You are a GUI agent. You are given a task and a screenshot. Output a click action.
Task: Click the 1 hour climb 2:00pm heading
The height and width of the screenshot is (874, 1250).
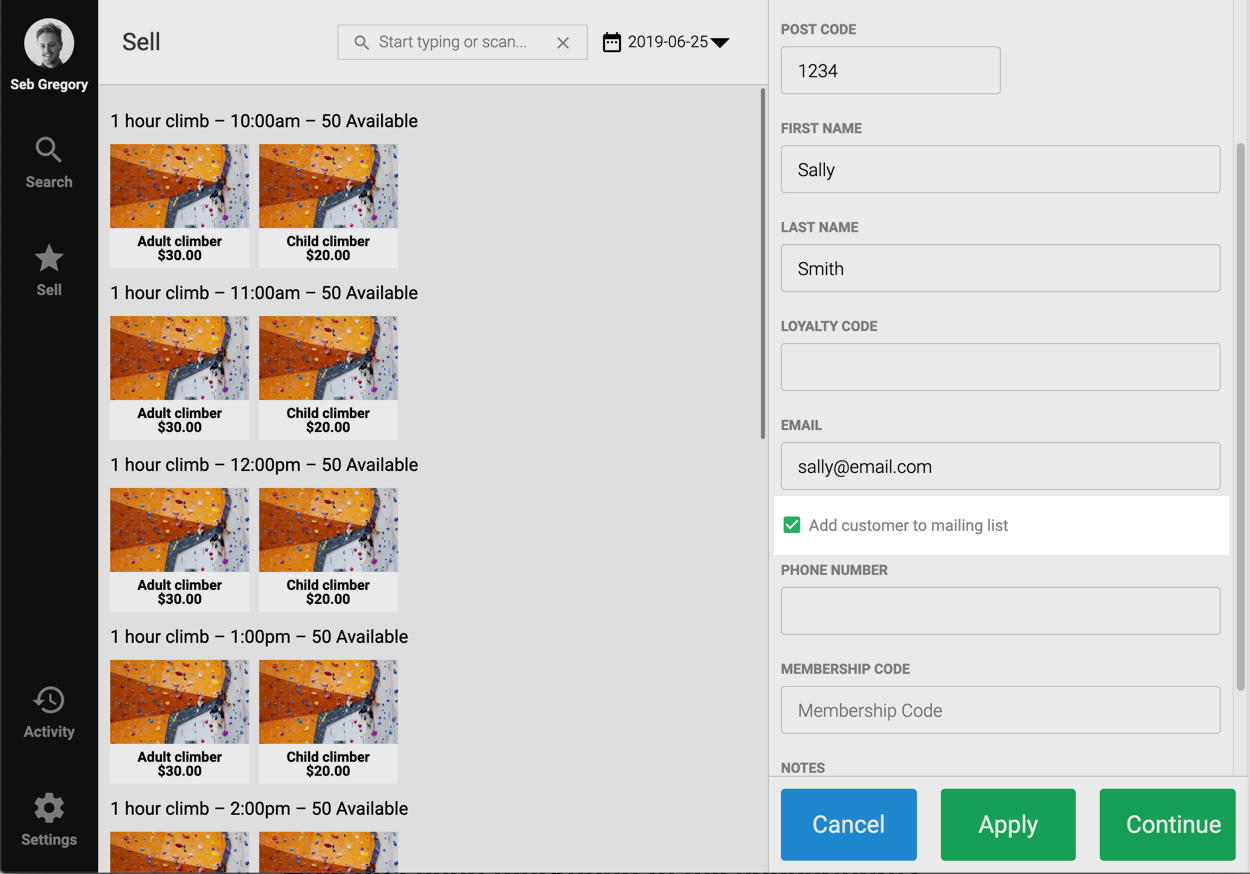(259, 809)
